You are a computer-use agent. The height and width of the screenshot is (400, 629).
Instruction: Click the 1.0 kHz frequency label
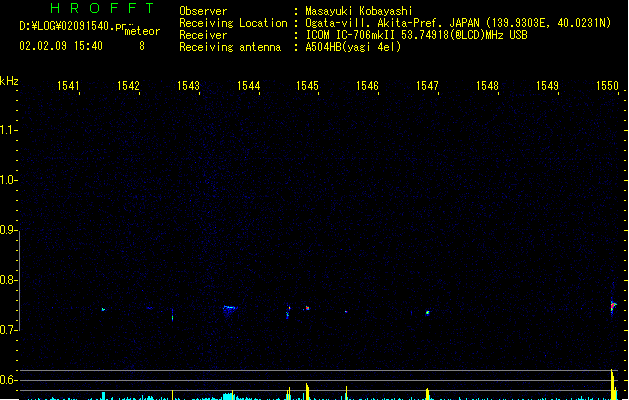[x=7, y=179]
